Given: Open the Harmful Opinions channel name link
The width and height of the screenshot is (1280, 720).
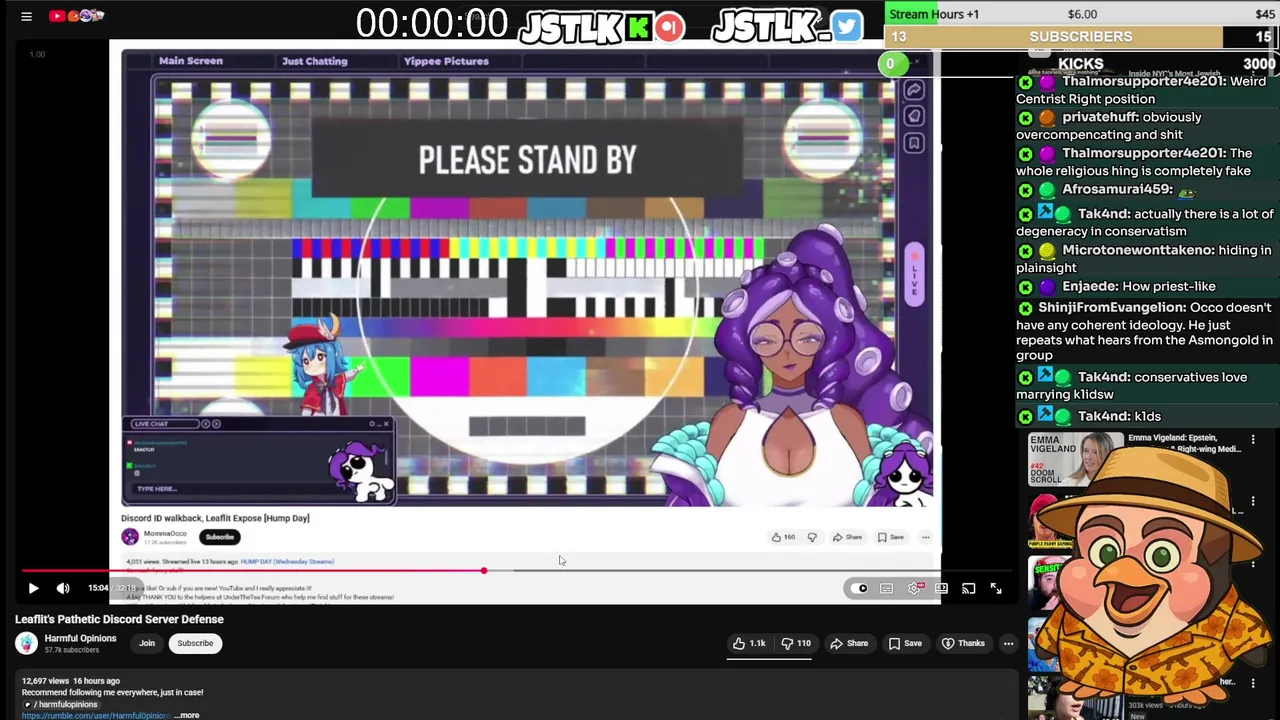Looking at the screenshot, I should click(x=80, y=638).
